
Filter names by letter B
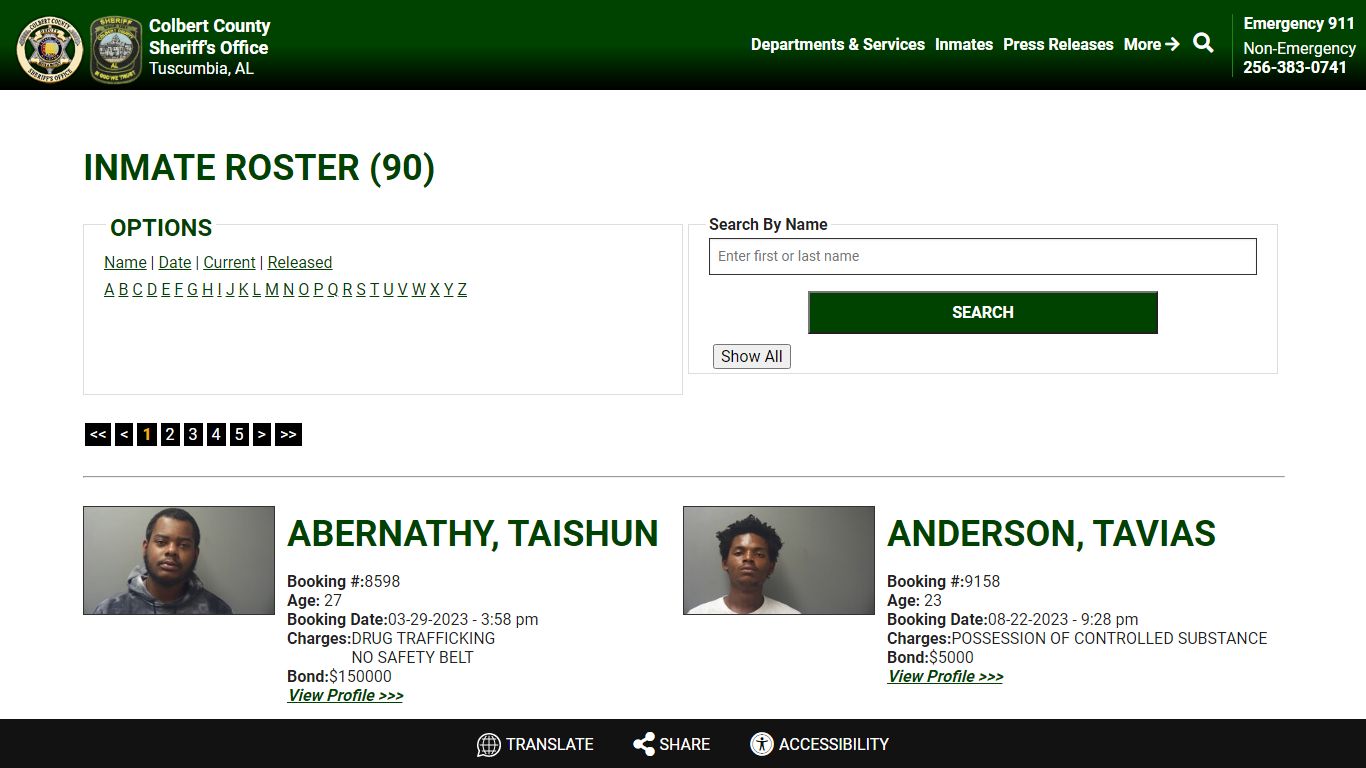click(123, 289)
